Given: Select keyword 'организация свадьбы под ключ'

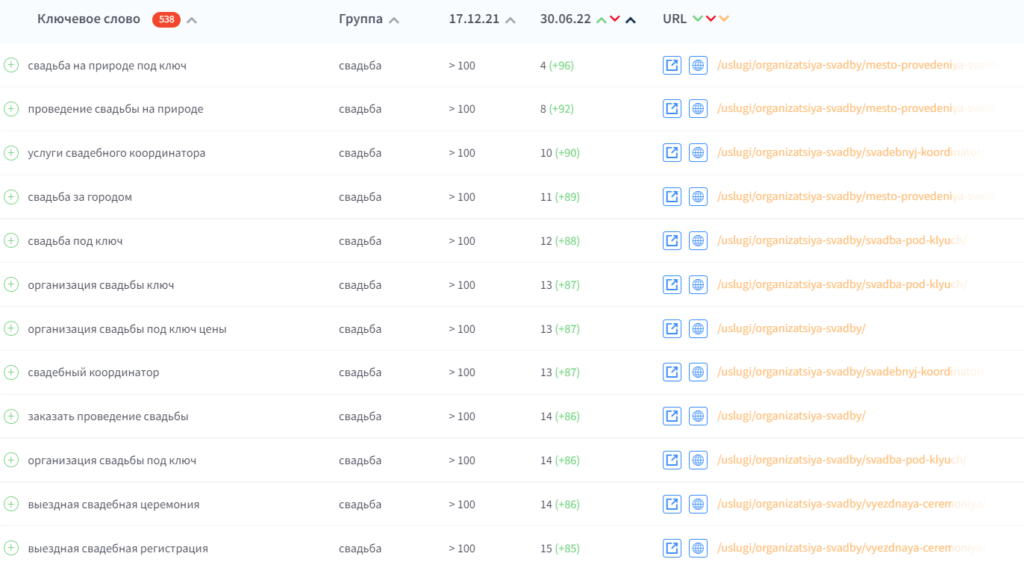Looking at the screenshot, I should [112, 460].
